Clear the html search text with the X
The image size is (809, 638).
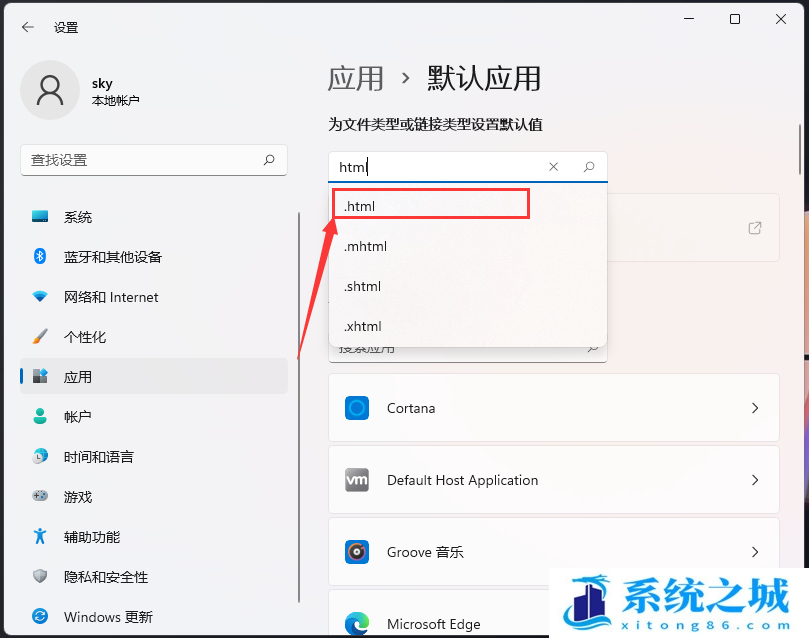(x=554, y=167)
